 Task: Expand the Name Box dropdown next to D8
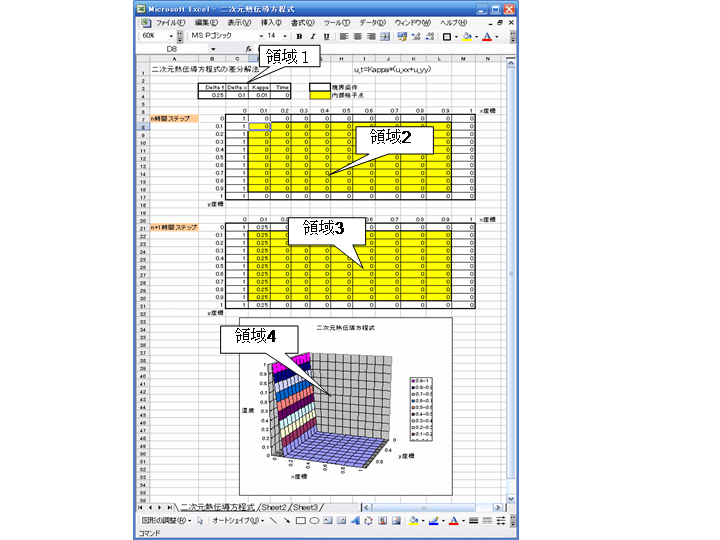[x=213, y=49]
